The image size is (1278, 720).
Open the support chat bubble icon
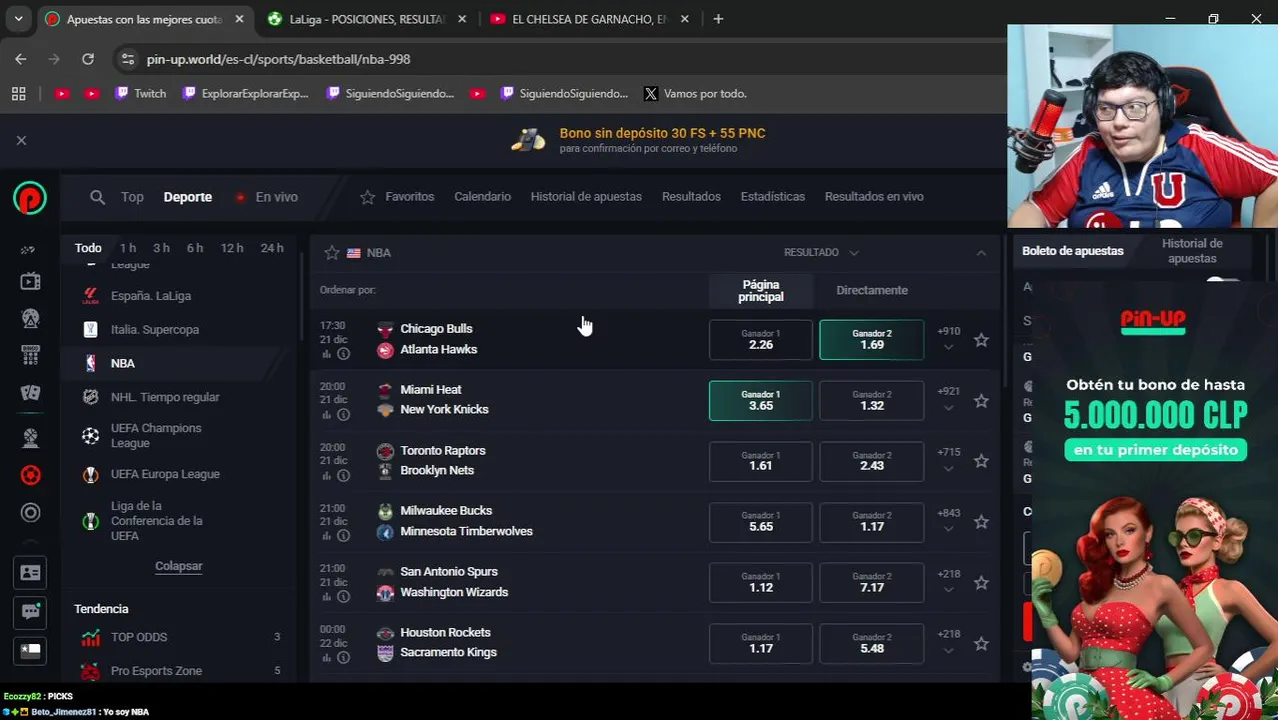(30, 611)
